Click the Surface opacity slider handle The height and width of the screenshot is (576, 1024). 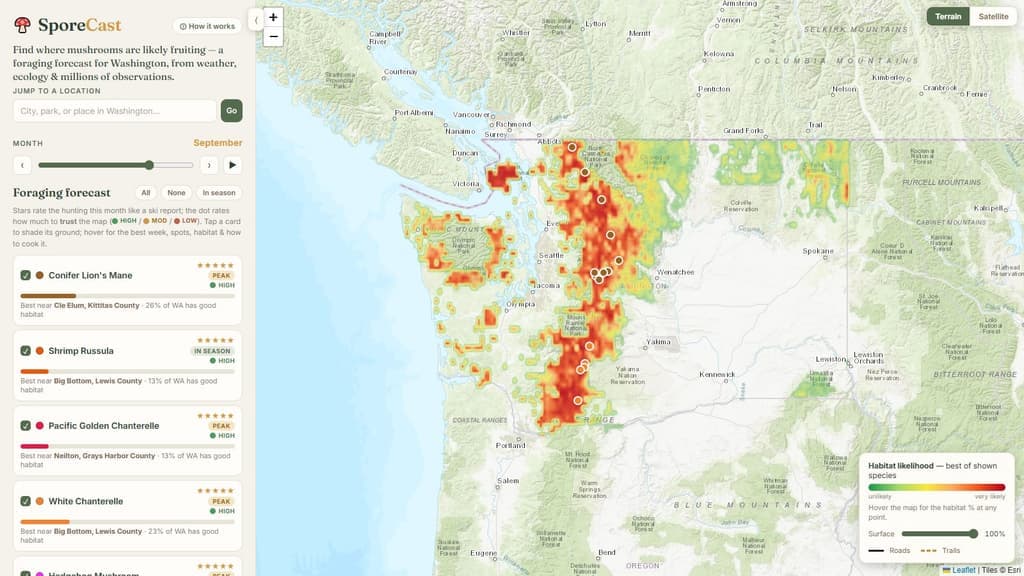tap(974, 534)
